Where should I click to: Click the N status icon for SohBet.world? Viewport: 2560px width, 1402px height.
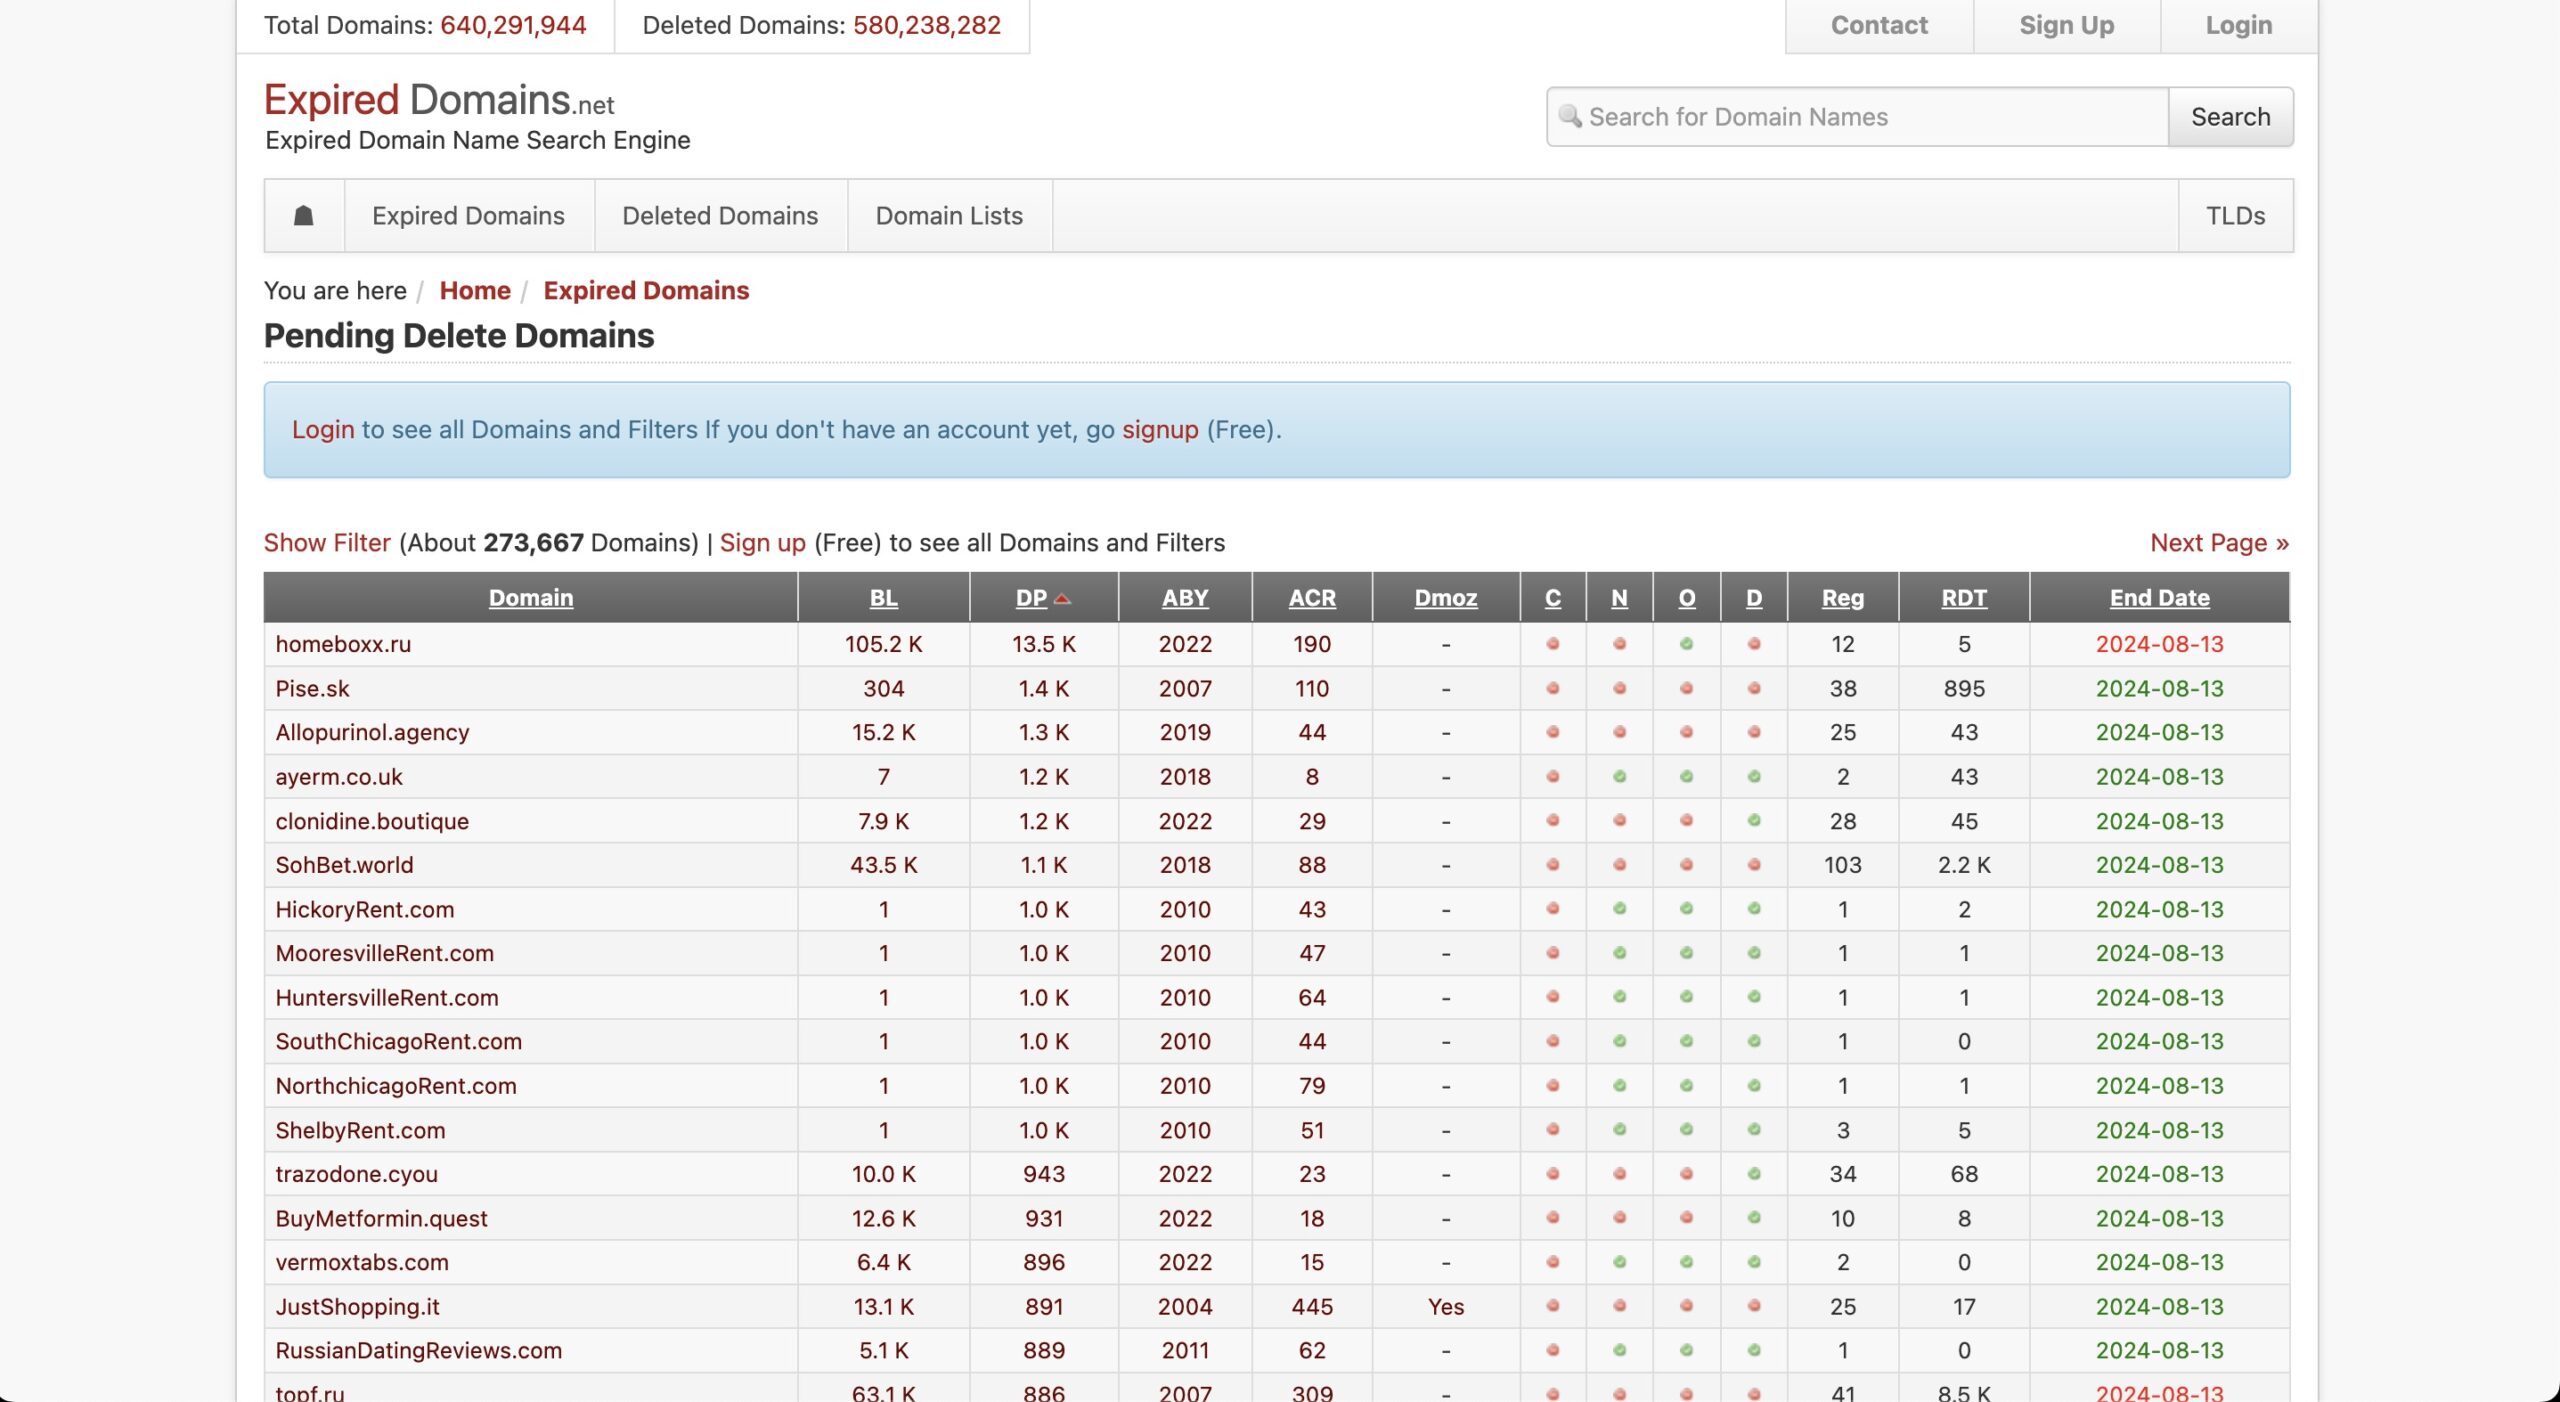point(1617,863)
